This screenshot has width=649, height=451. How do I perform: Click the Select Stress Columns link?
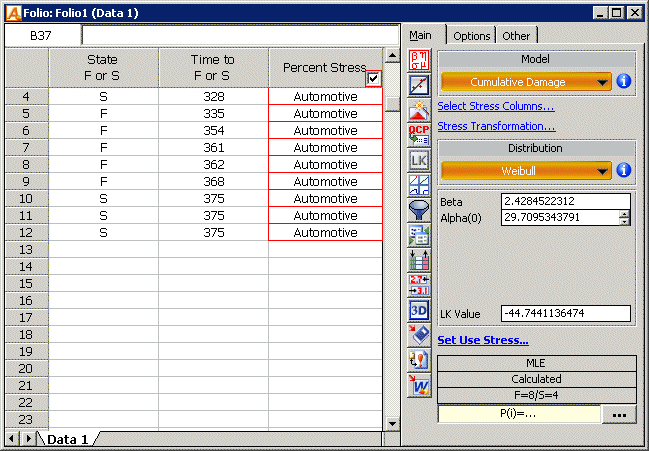click(x=496, y=106)
